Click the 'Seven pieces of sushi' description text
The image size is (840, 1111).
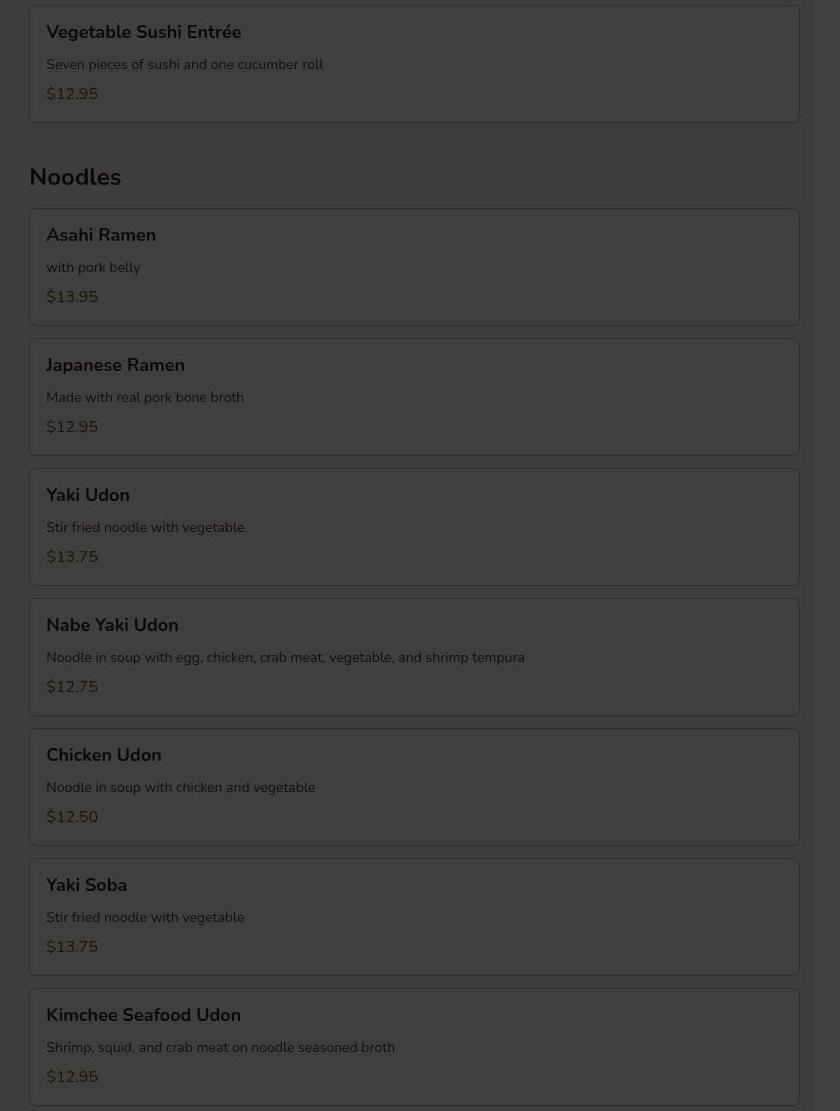[184, 64]
